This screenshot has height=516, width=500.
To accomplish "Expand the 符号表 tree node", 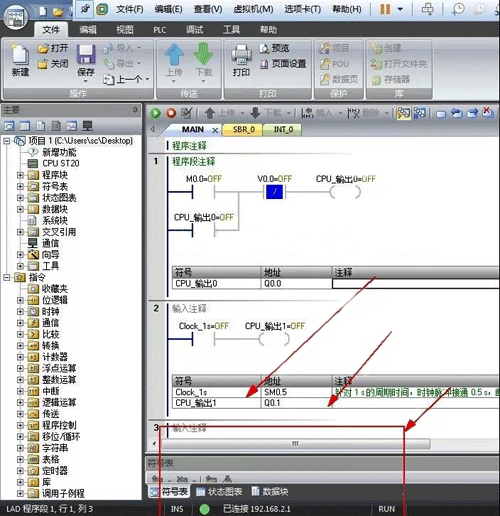I will tap(20, 186).
